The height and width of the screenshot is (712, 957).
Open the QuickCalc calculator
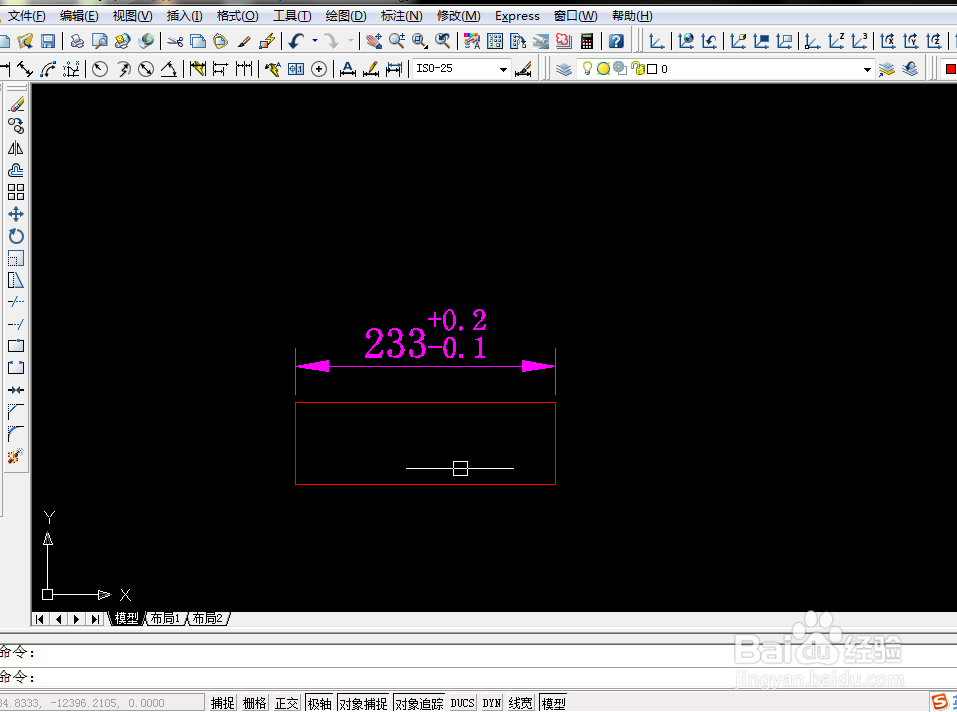click(587, 41)
